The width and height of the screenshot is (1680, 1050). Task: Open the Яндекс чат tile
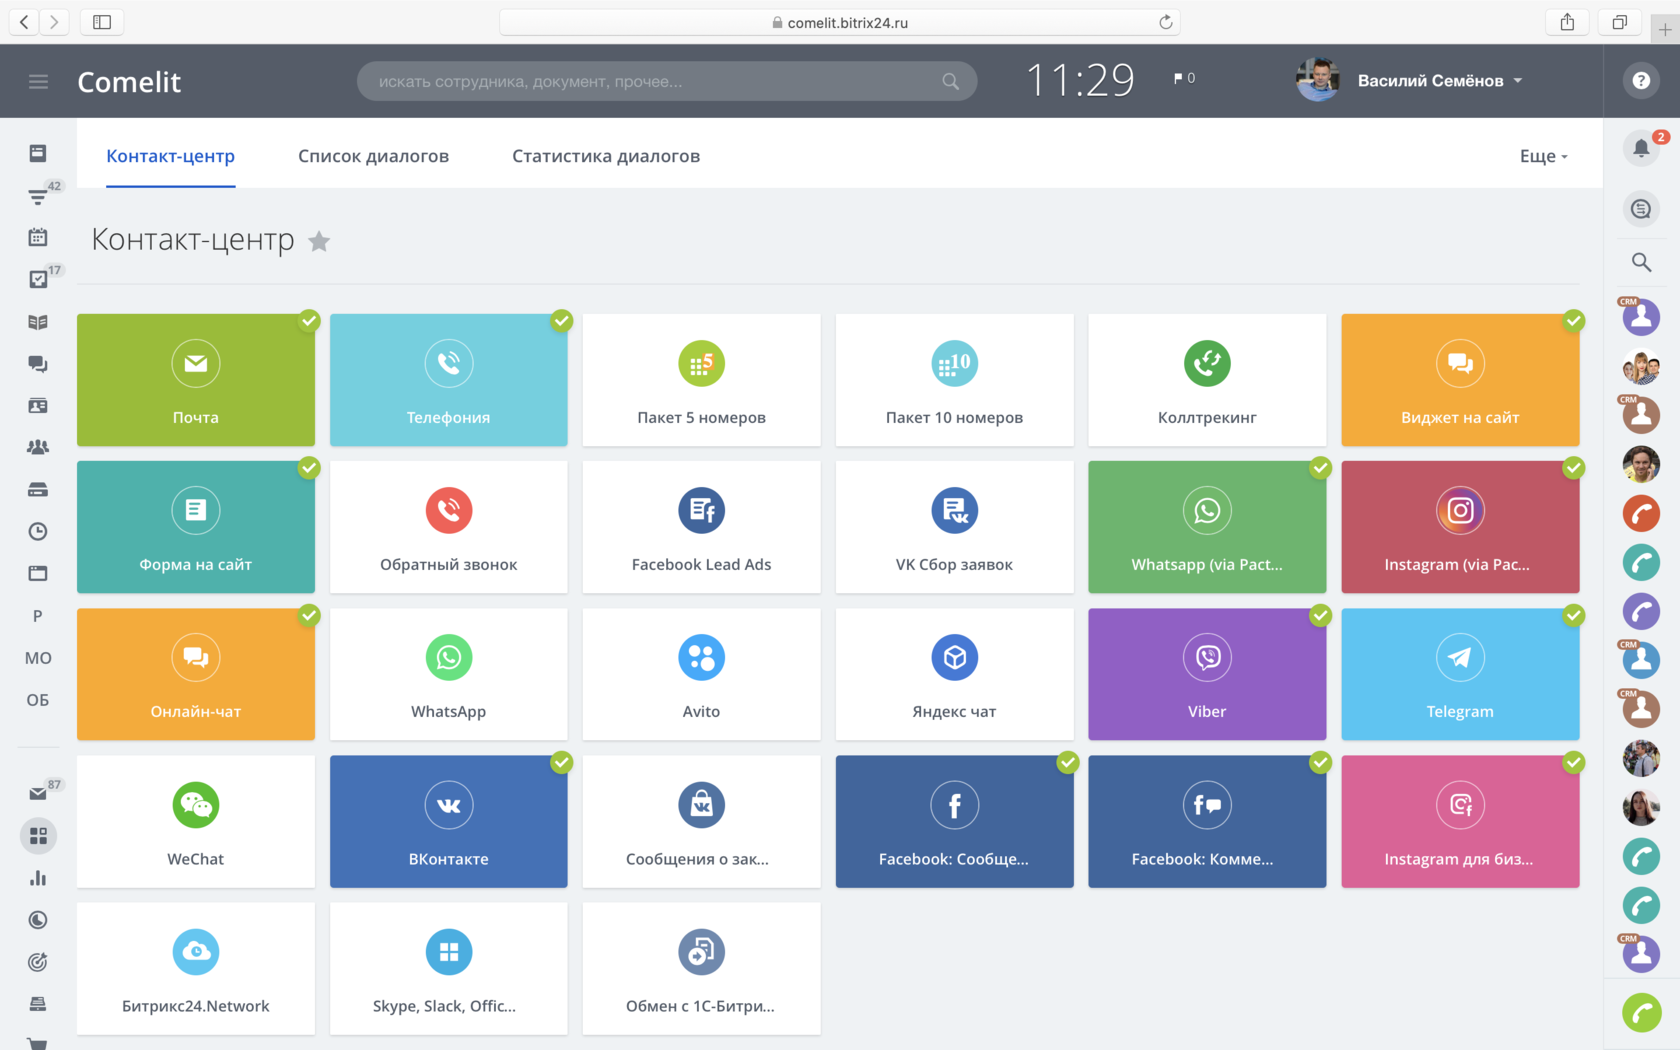[955, 674]
